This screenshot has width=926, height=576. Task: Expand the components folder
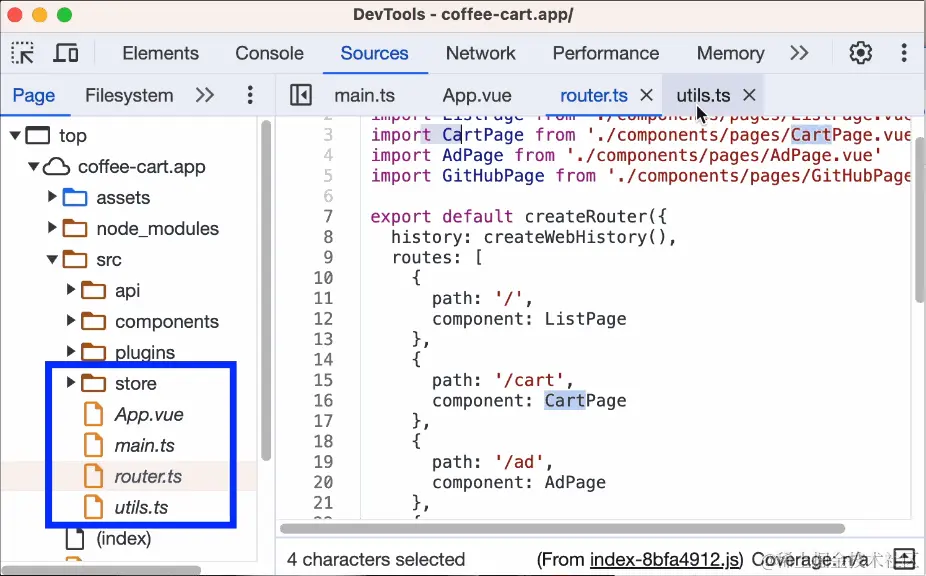[69, 321]
